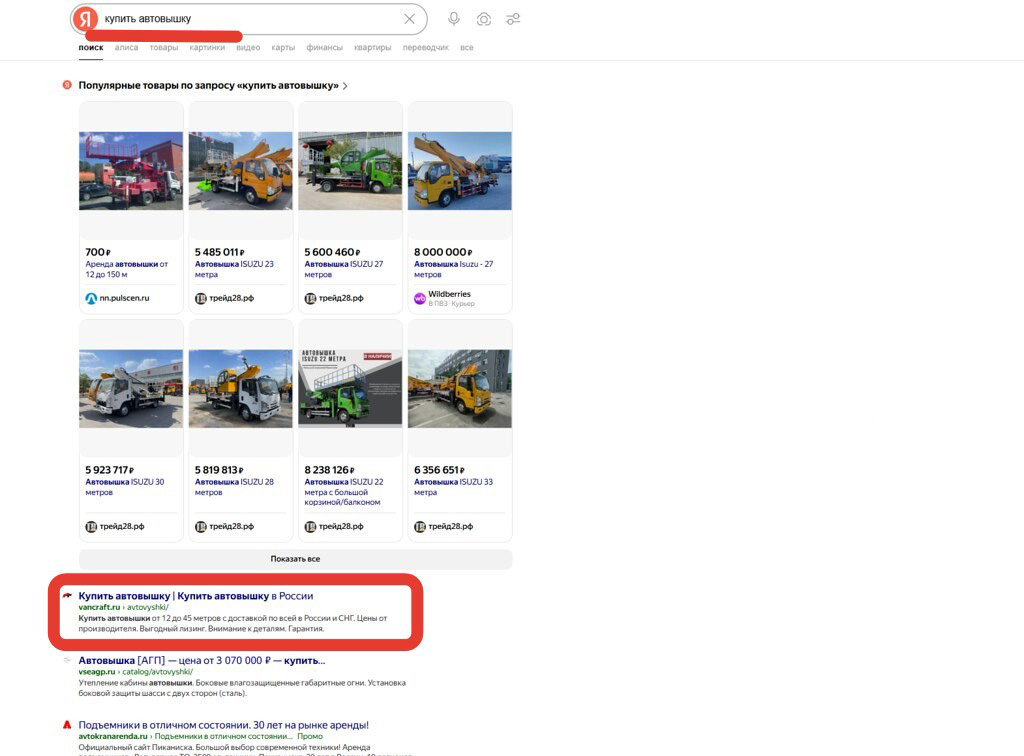Open ISUZU 30 метров product image
This screenshot has height=756, width=1024.
[x=131, y=389]
